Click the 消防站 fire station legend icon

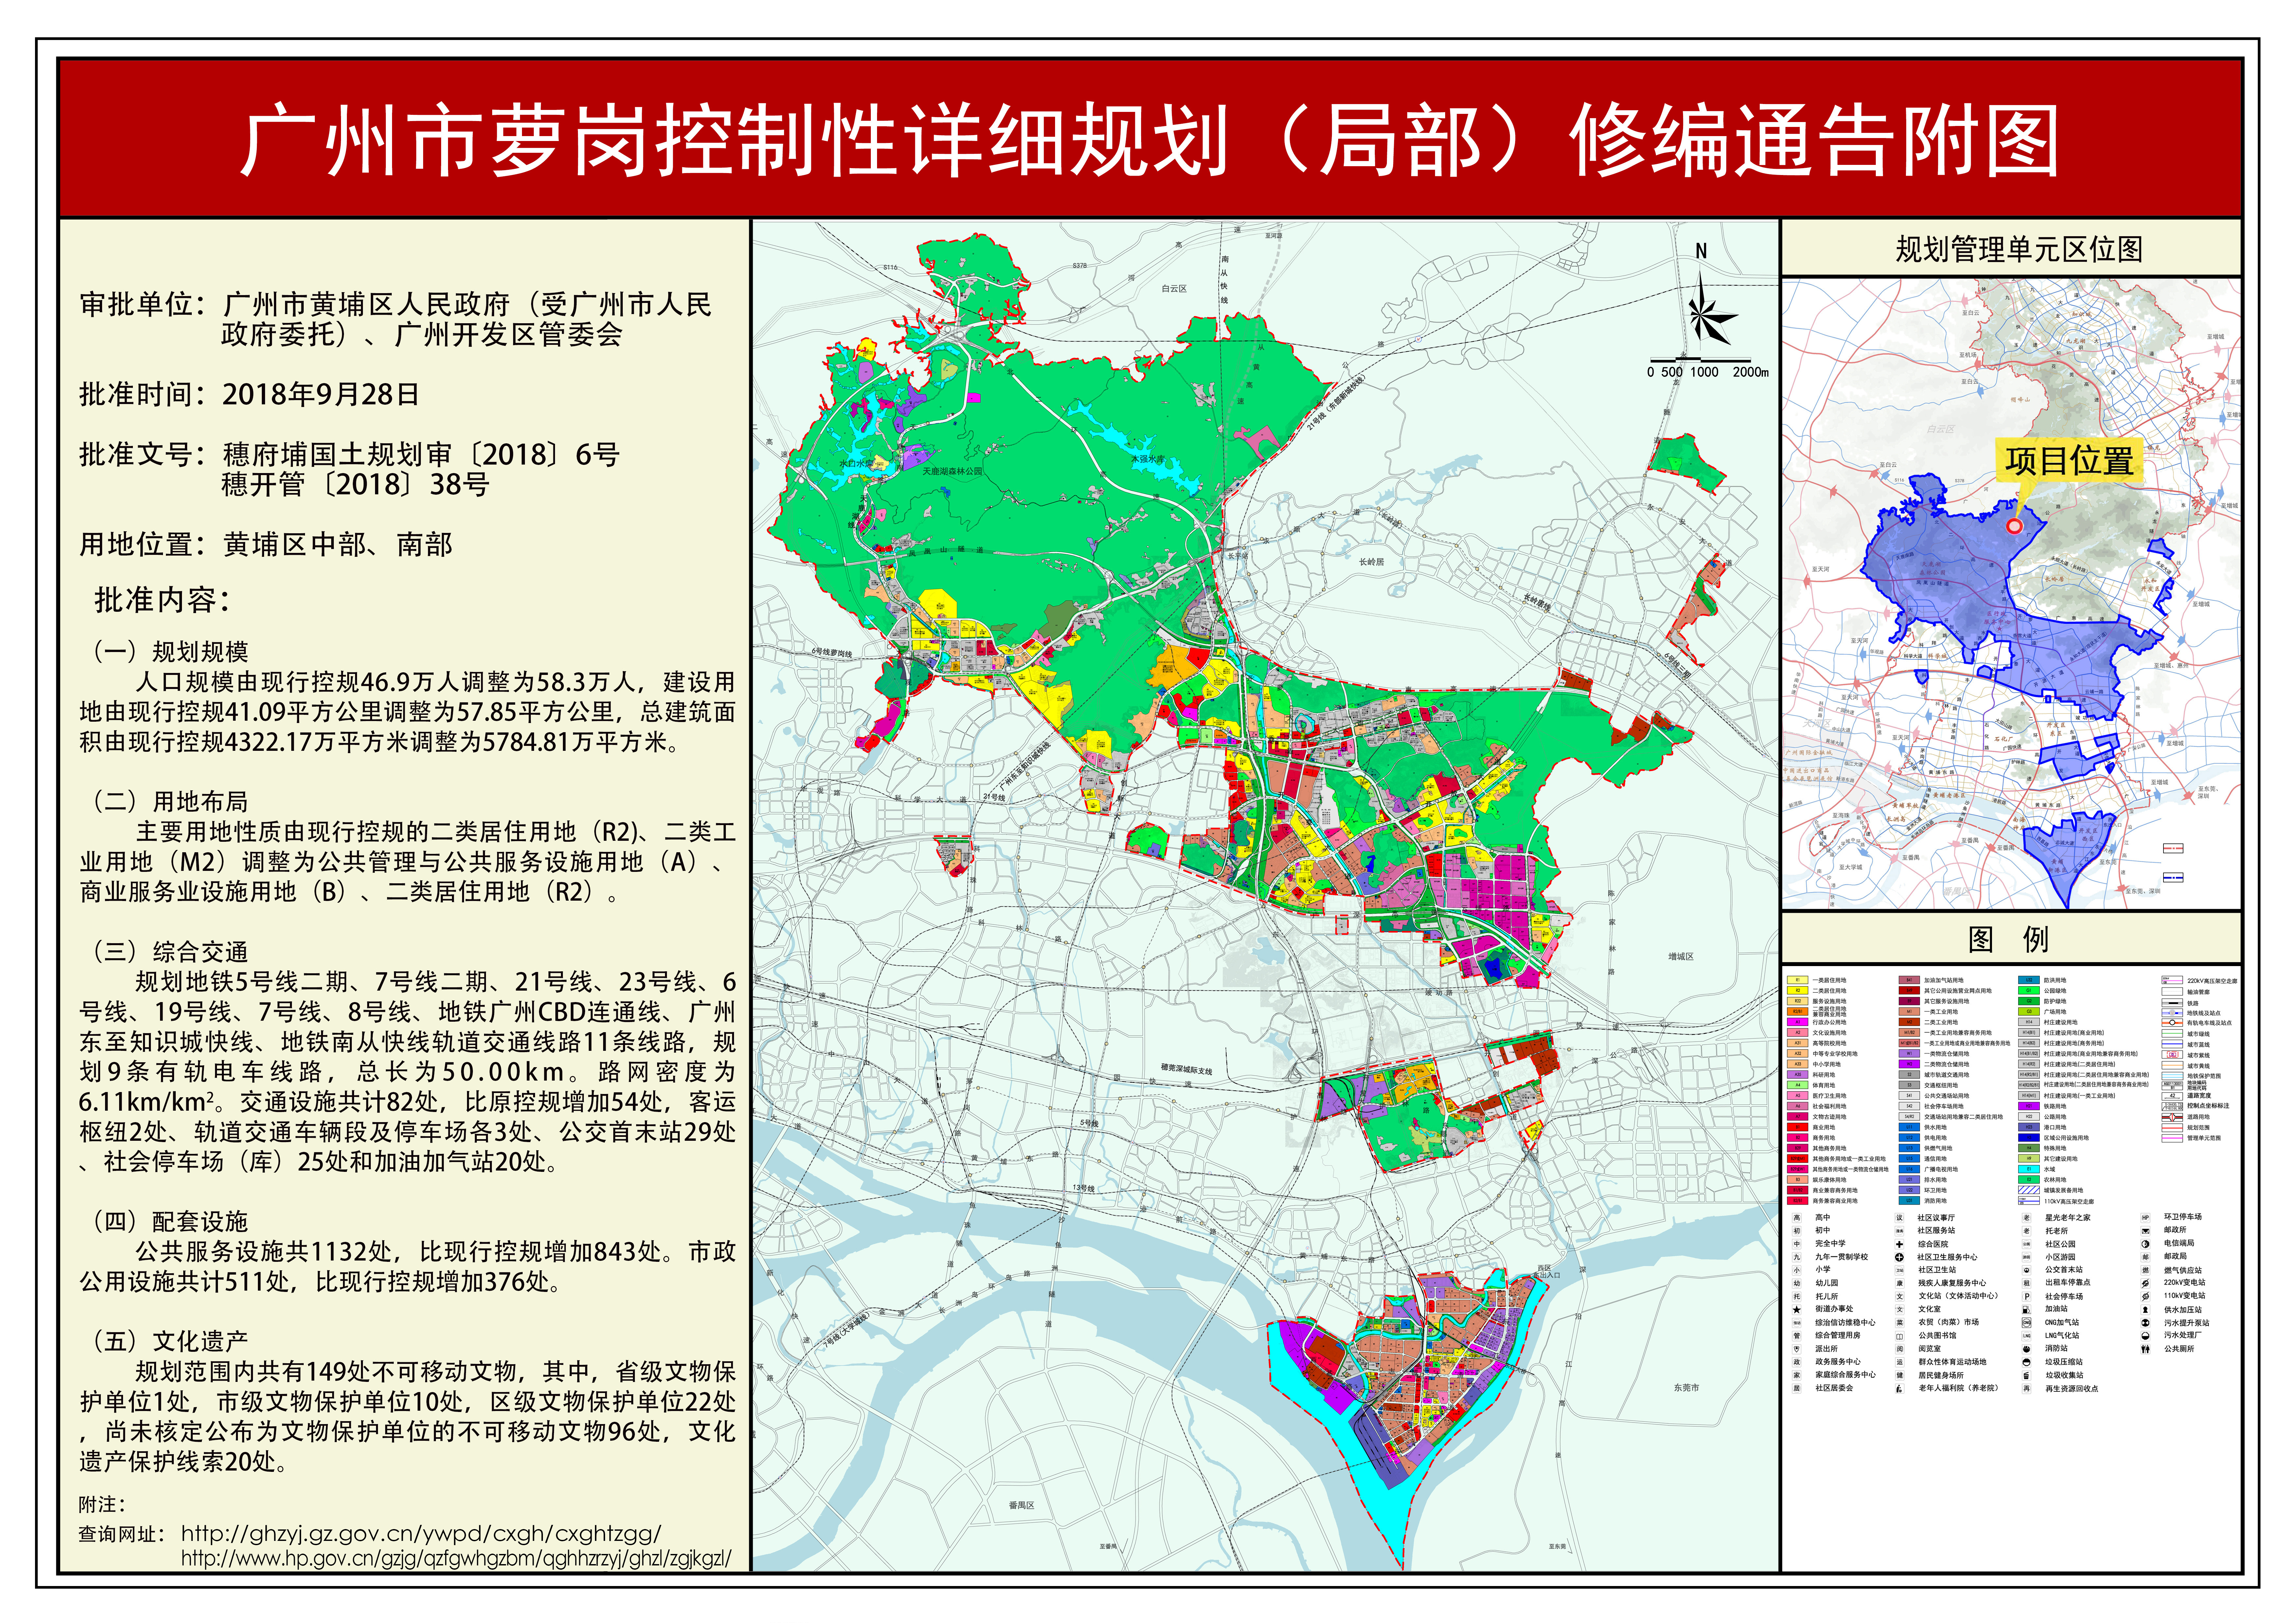(2027, 1349)
